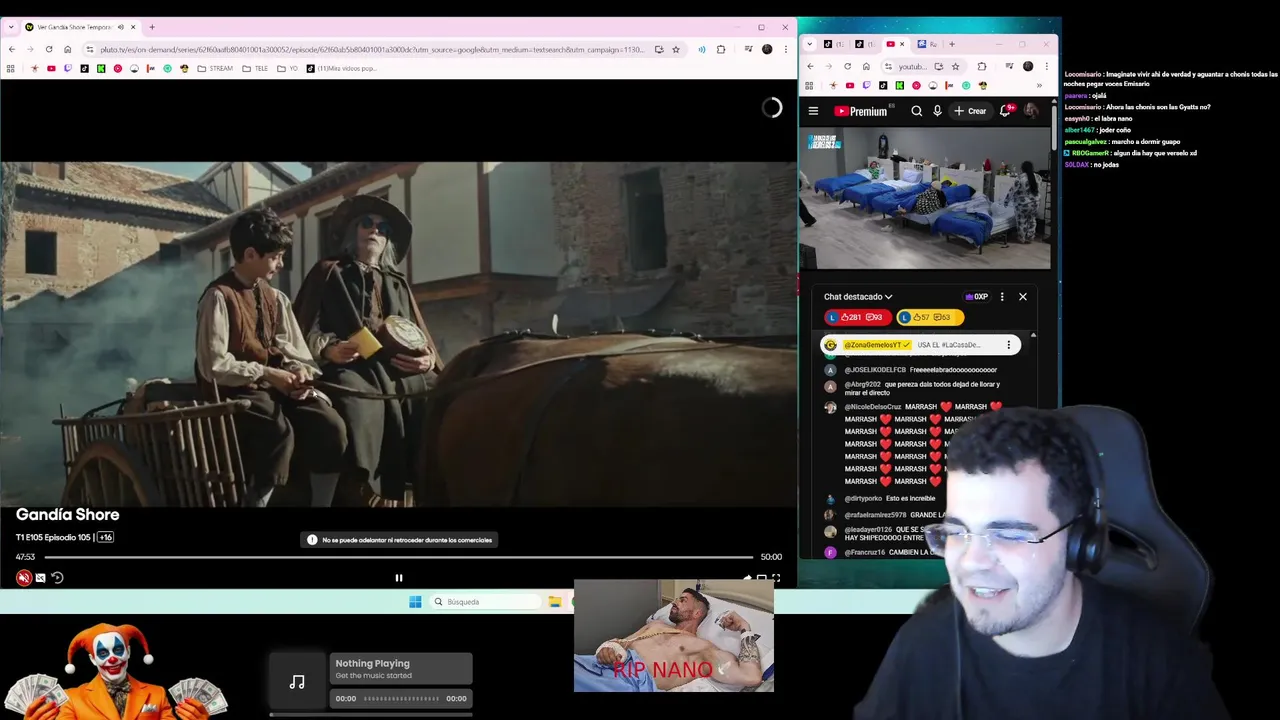Open the Windows Start menu
This screenshot has width=1280, height=720.
tap(415, 602)
